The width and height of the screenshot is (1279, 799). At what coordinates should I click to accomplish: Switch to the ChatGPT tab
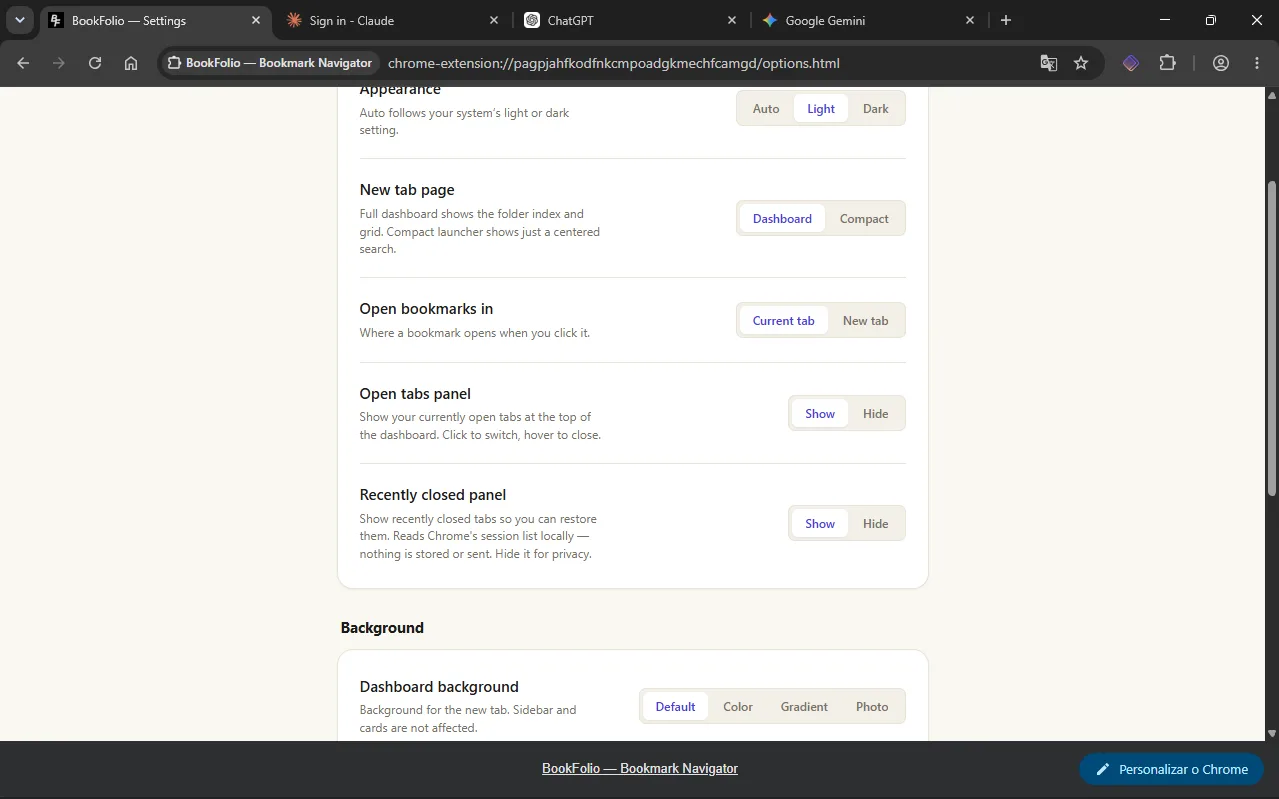pyautogui.click(x=632, y=20)
